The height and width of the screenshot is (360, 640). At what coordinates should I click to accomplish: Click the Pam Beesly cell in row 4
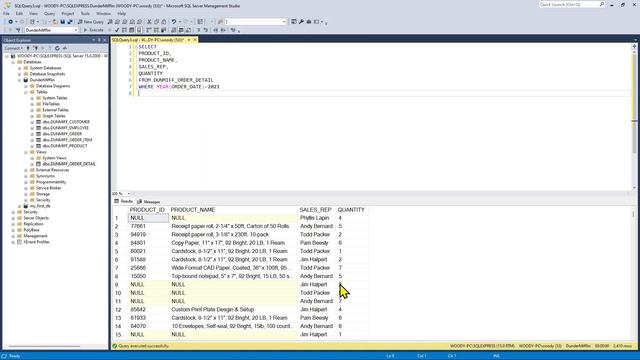[317, 243]
